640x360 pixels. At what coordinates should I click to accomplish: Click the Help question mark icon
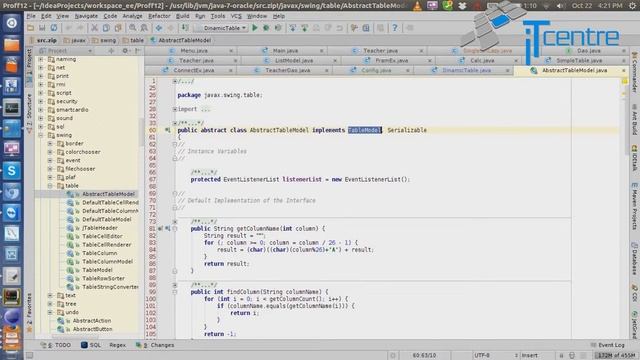395,28
